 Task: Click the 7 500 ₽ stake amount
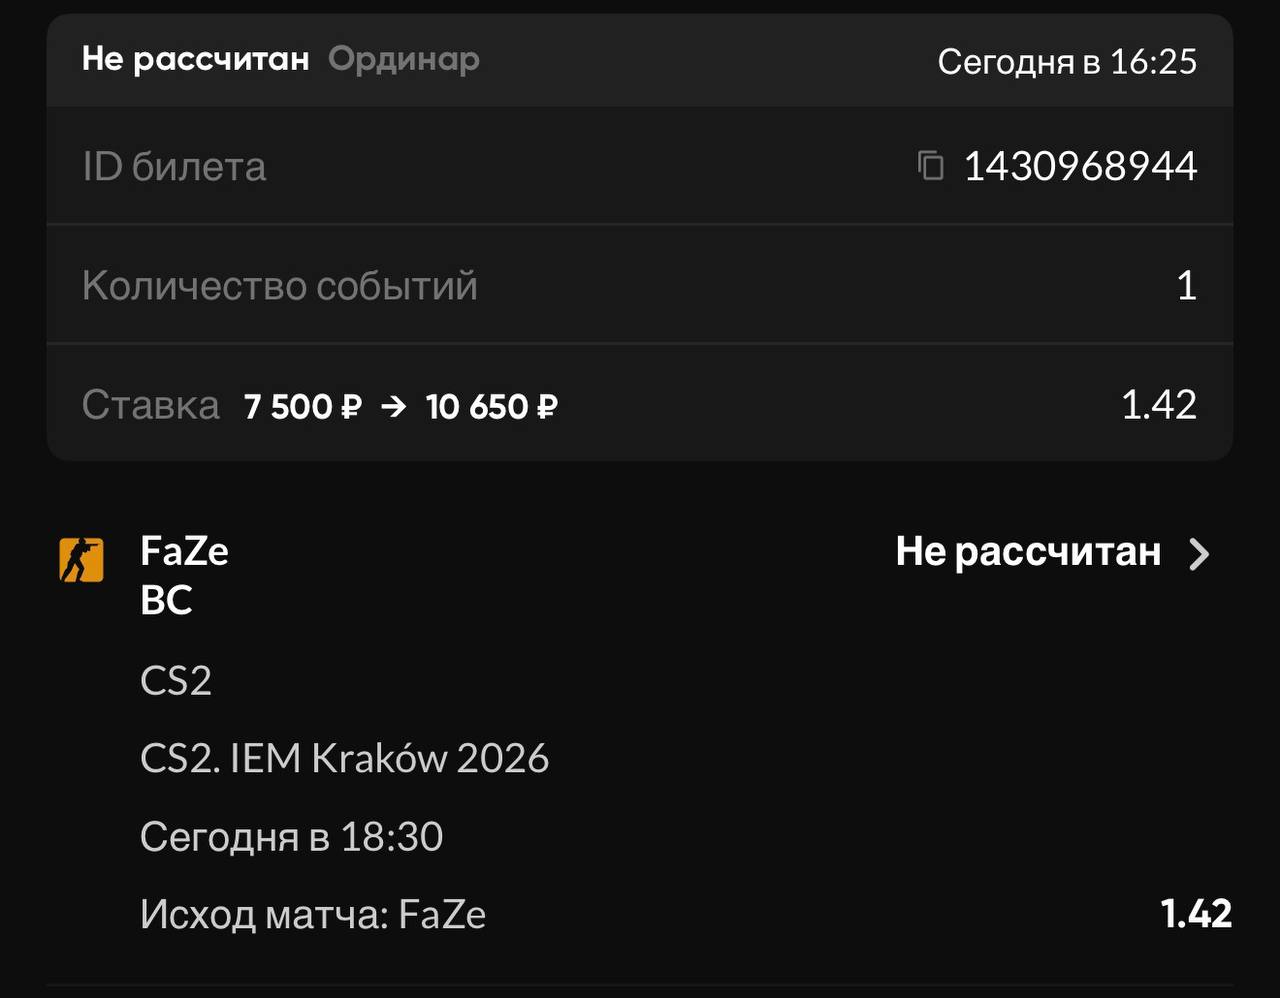click(x=302, y=407)
